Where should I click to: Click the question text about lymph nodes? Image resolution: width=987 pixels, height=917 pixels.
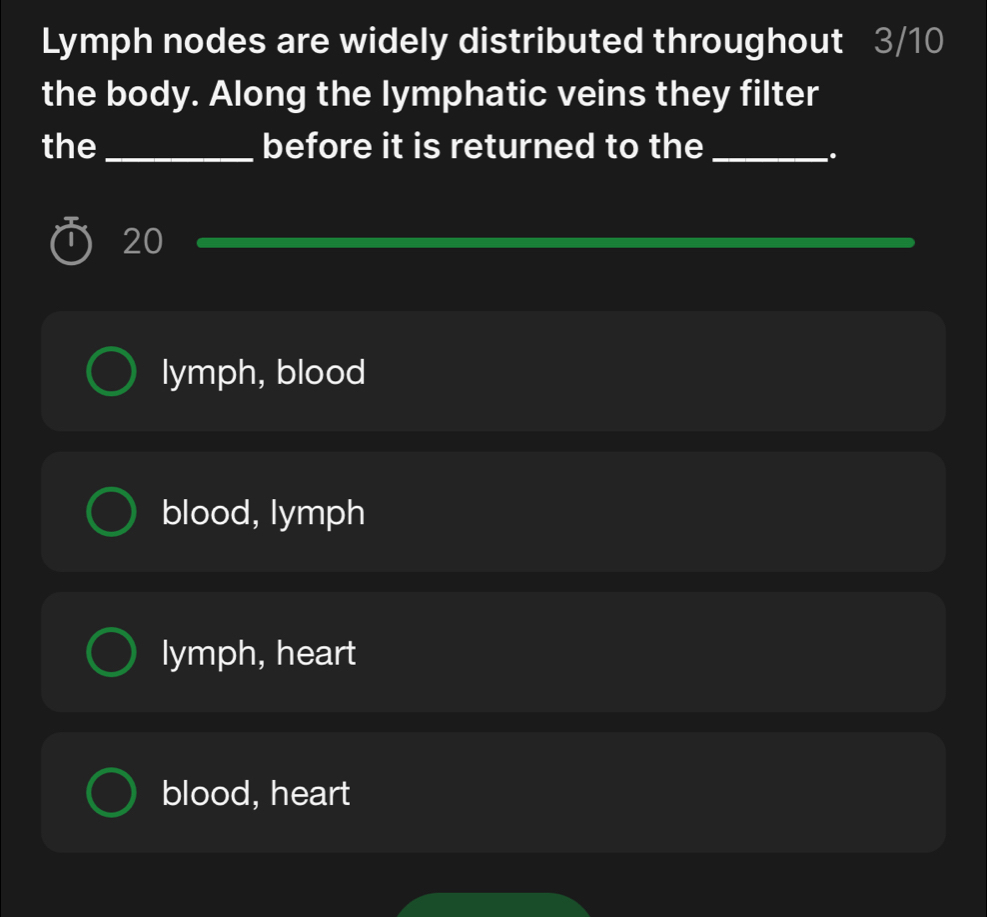[440, 93]
